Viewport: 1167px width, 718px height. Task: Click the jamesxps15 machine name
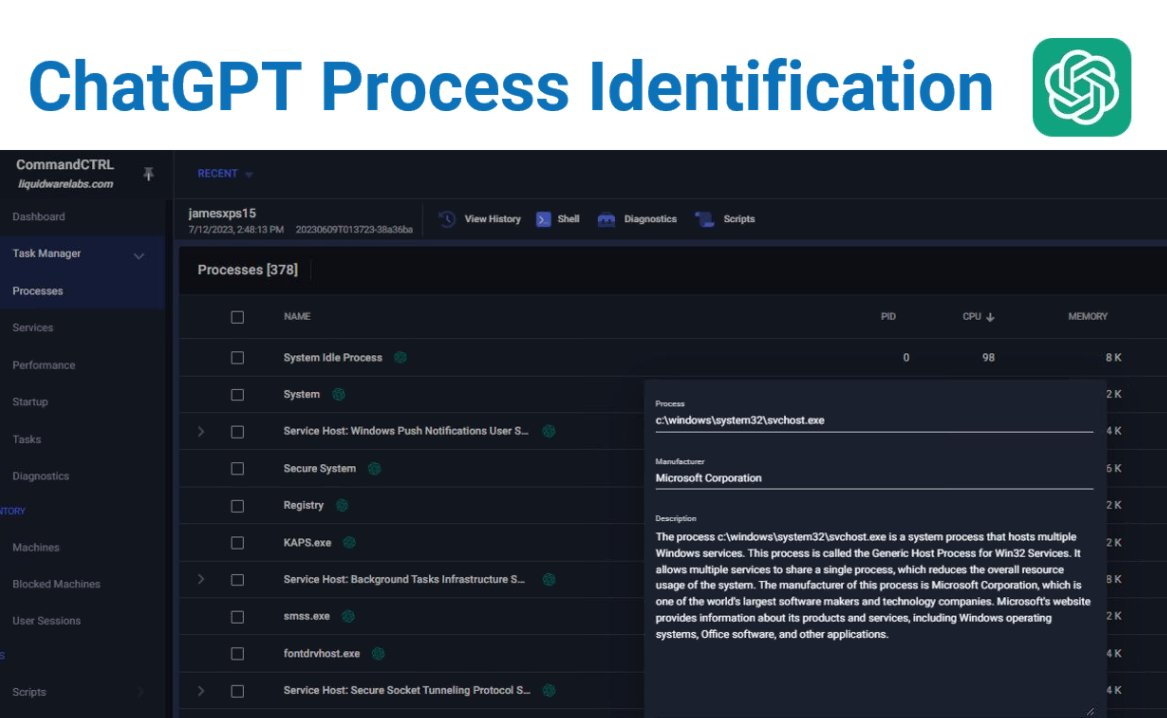click(222, 213)
